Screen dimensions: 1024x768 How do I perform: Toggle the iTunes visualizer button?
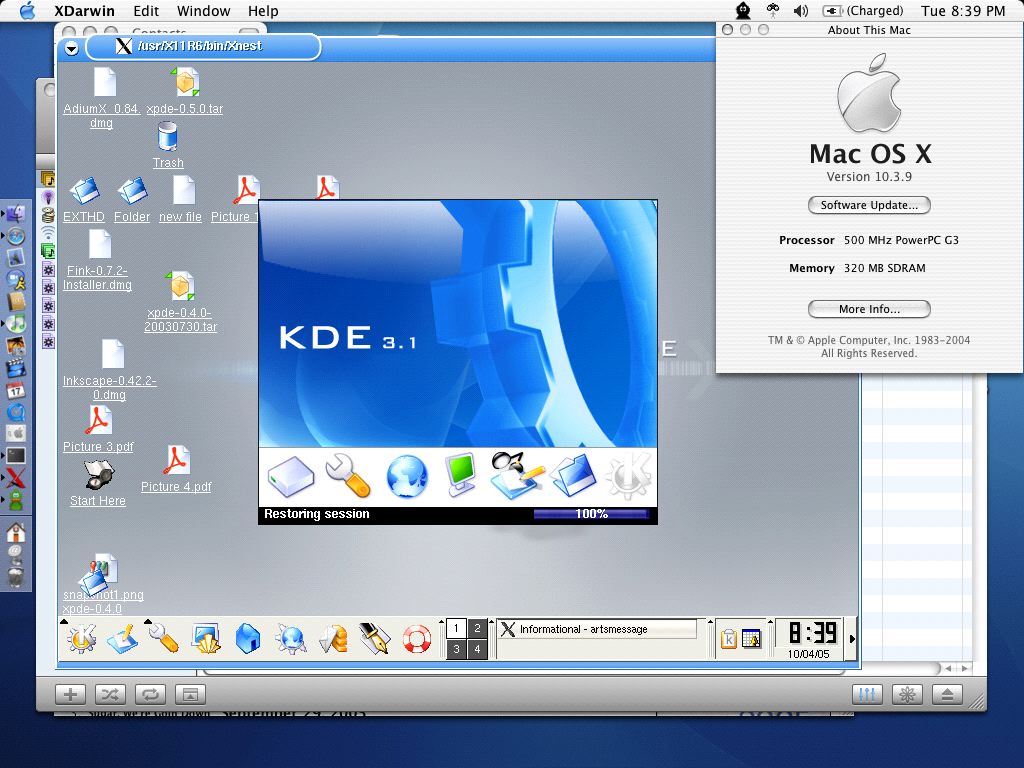click(907, 694)
